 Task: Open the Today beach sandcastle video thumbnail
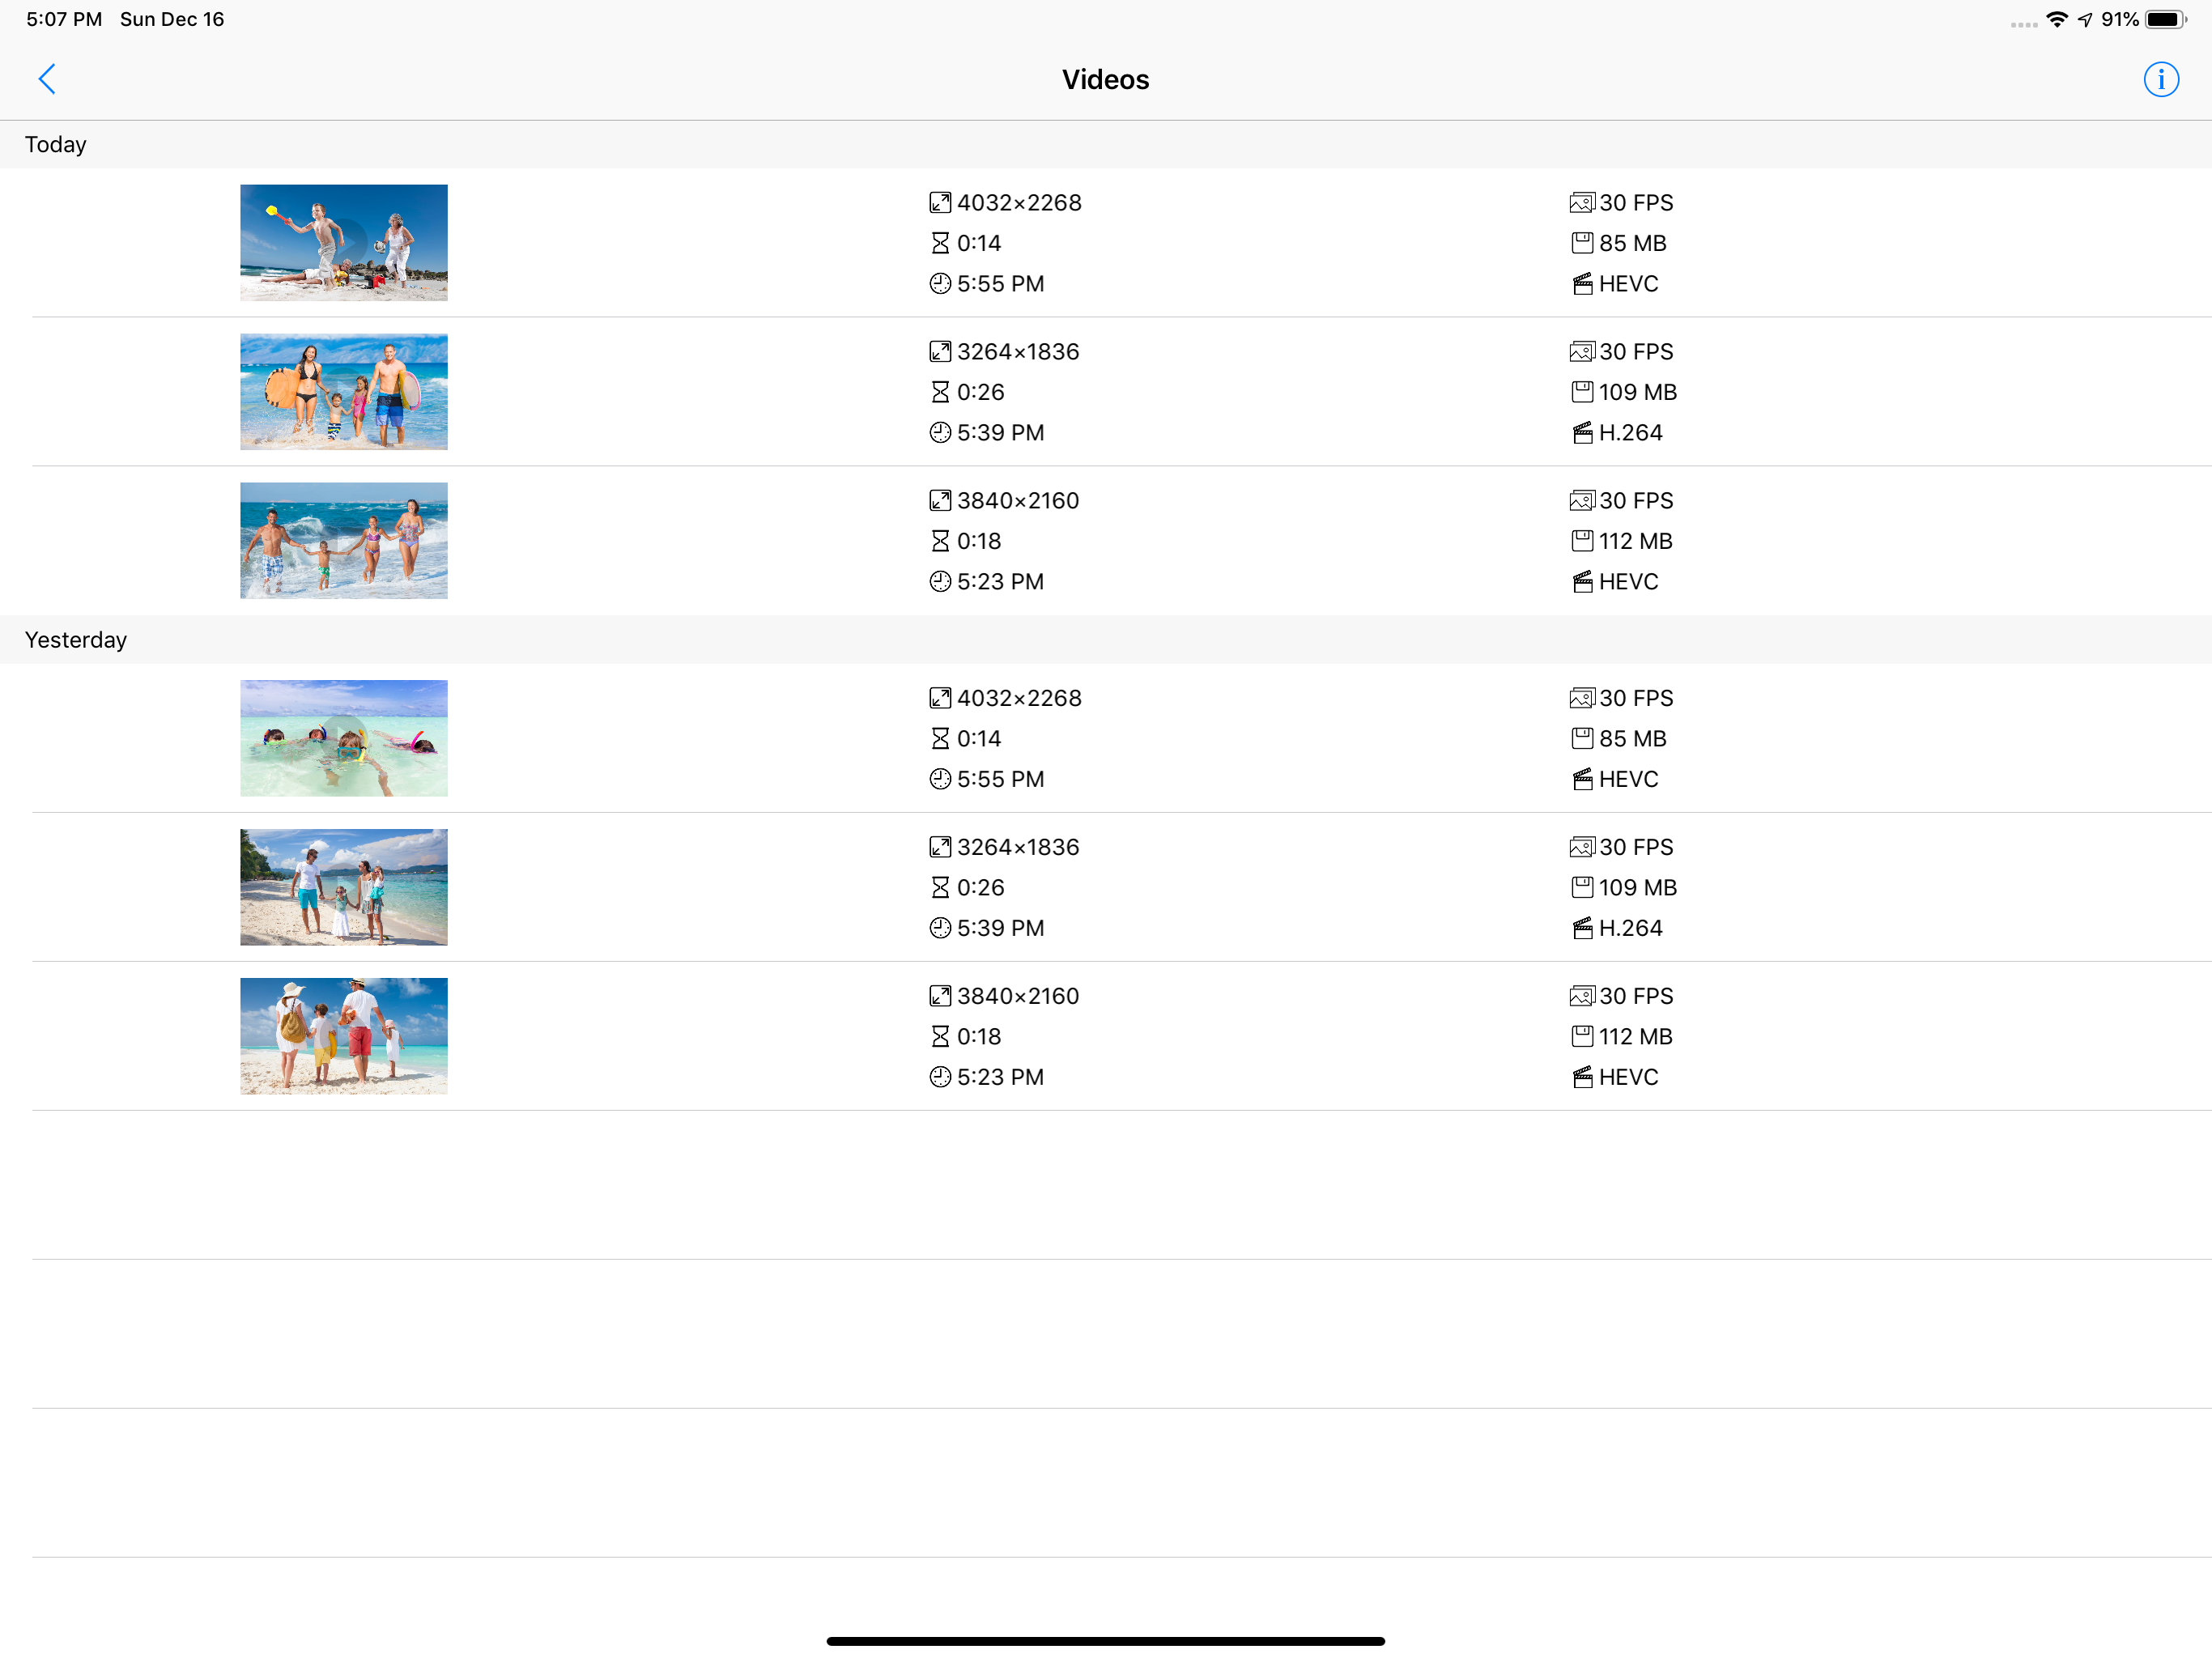click(x=343, y=242)
